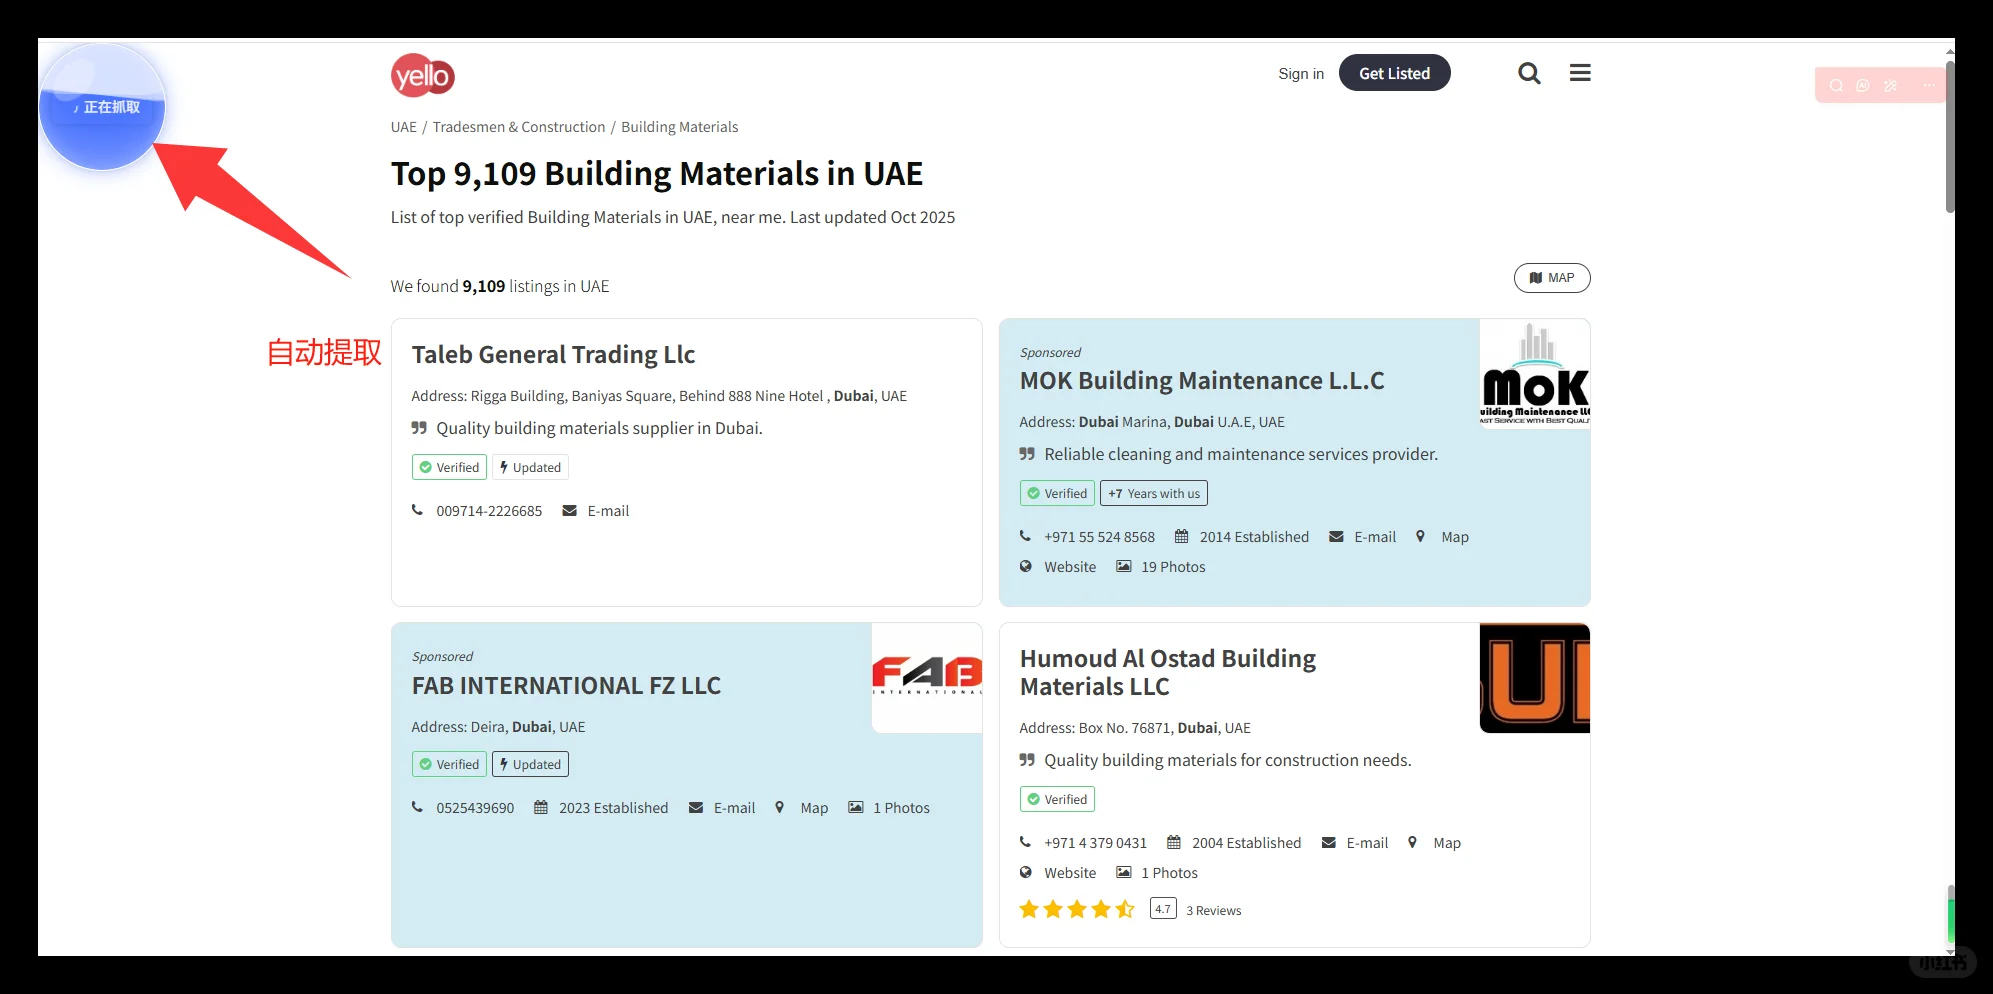Open the site search magnifier icon
Screen dimensions: 1993x994
point(1529,73)
